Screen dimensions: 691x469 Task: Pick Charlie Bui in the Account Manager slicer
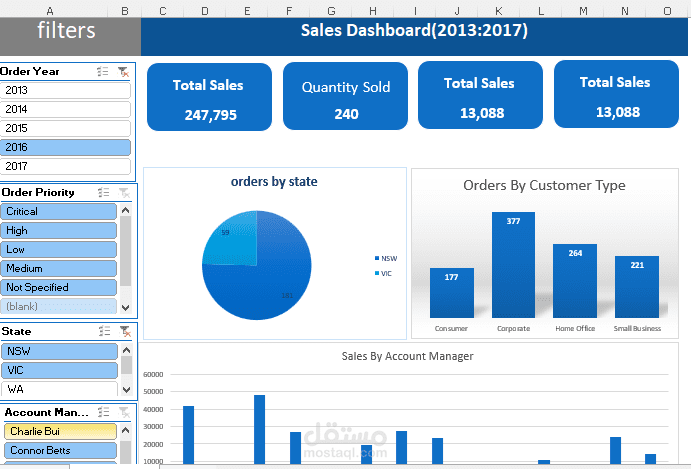(60, 431)
